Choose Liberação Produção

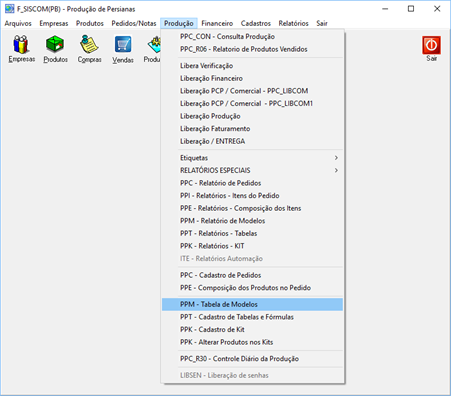(x=252, y=116)
